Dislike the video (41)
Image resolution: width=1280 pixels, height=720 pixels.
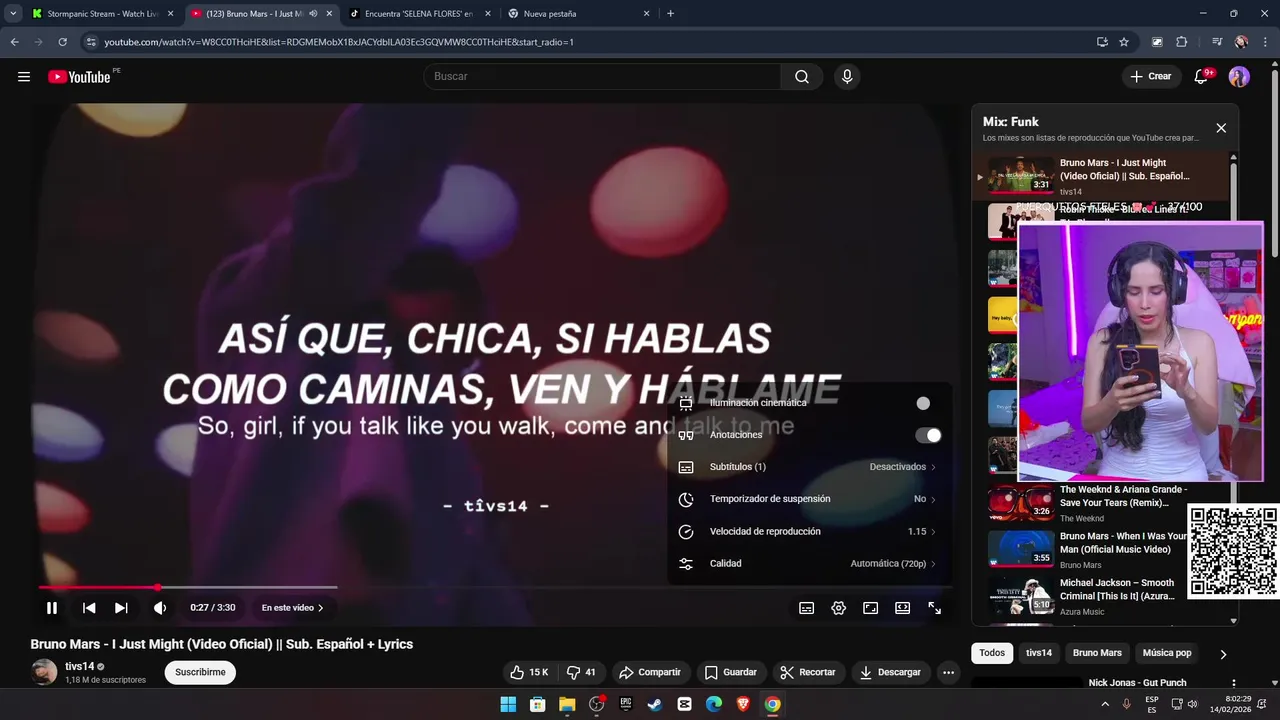click(x=581, y=672)
